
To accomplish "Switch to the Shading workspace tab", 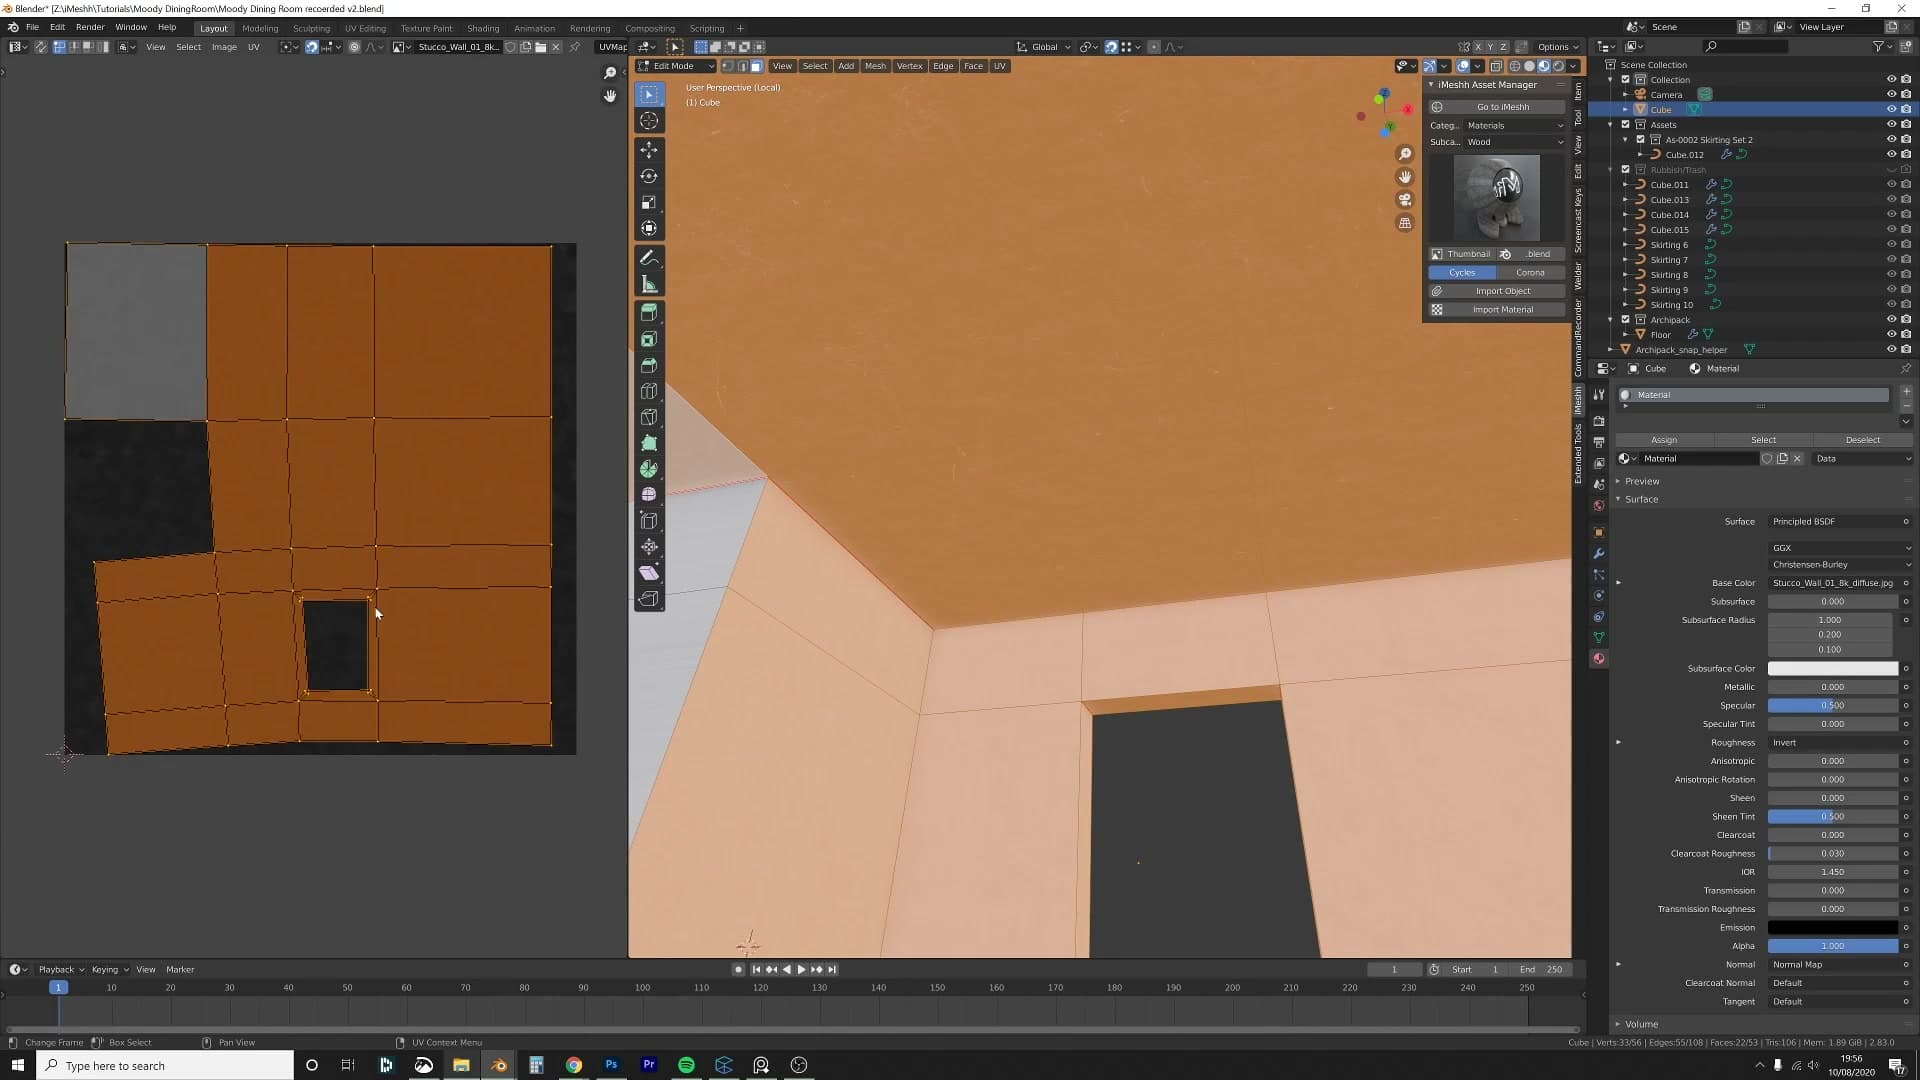I will [483, 28].
